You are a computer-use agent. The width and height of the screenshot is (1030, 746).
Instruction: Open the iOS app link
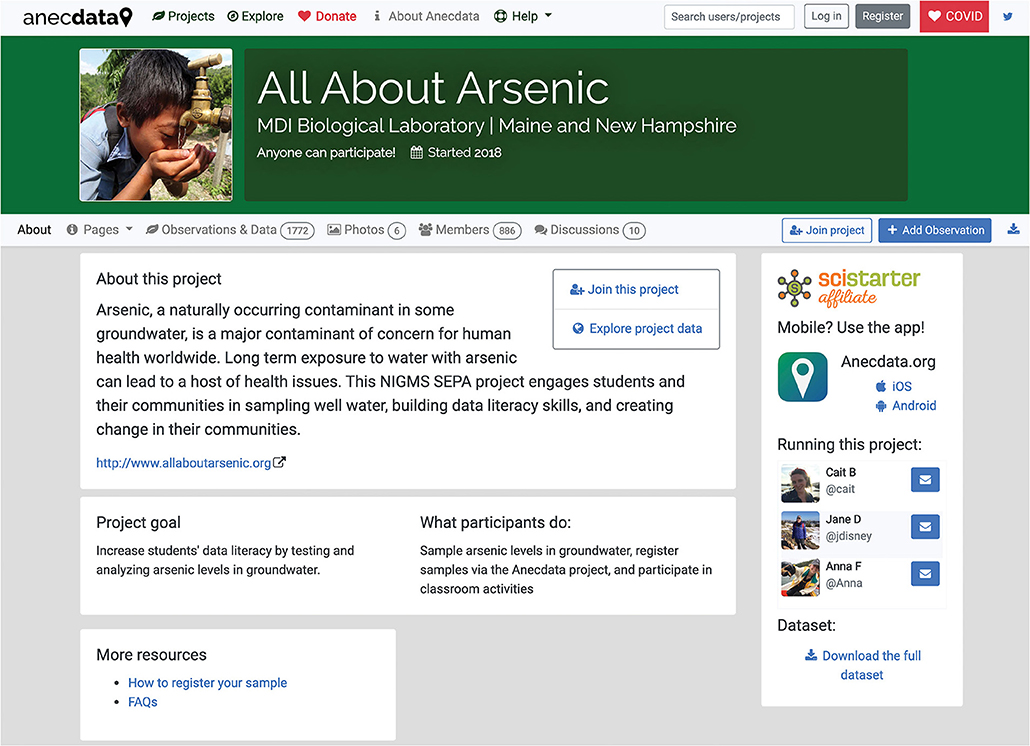tap(894, 386)
